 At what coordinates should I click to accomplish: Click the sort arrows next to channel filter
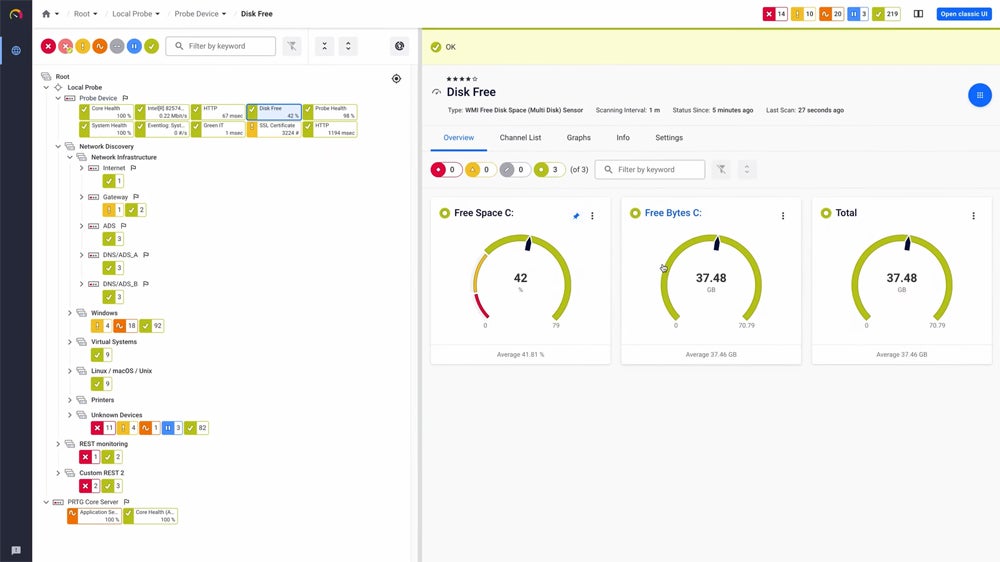coord(747,169)
